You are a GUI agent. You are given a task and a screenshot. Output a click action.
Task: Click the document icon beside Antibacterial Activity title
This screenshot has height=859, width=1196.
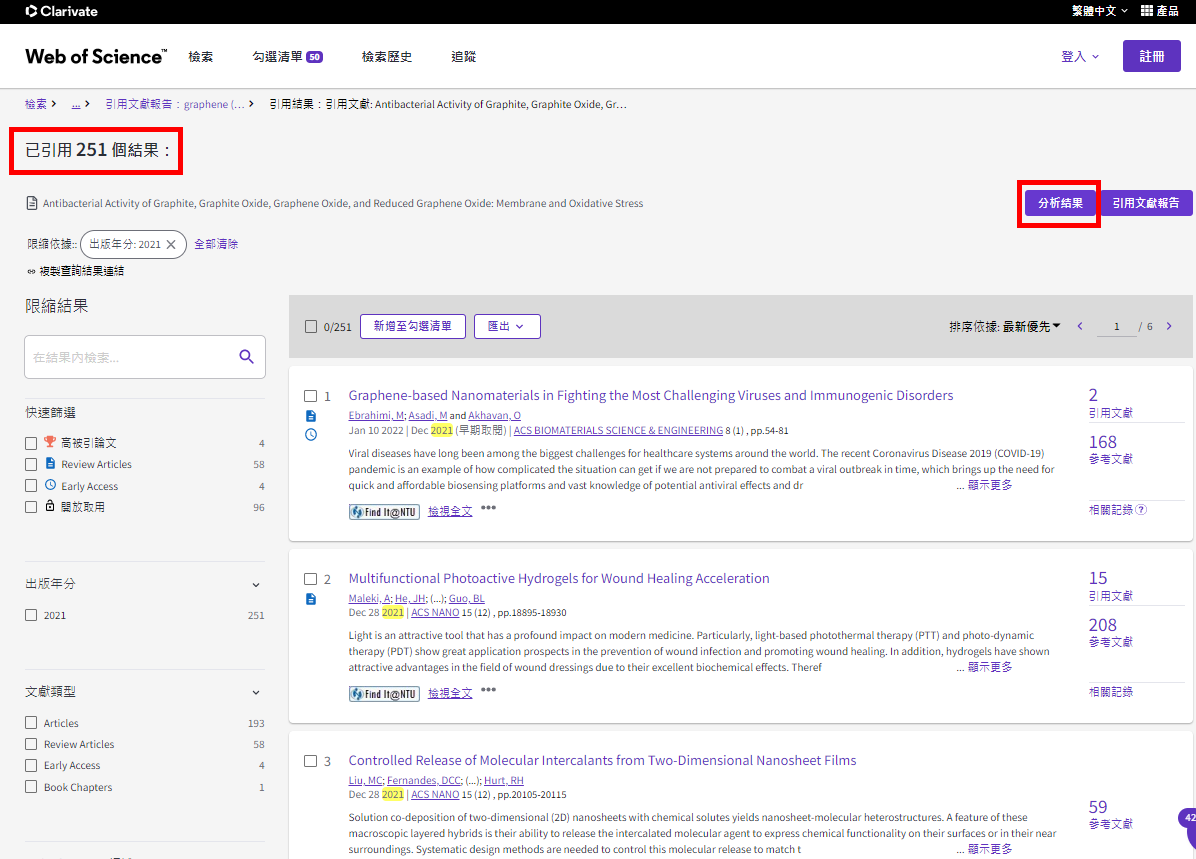click(x=31, y=203)
